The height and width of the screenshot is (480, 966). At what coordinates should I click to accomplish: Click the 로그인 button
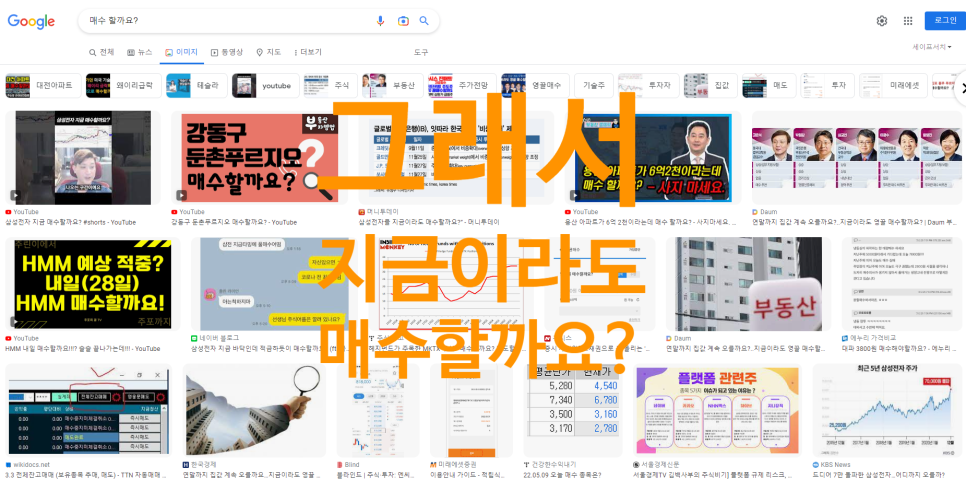tap(945, 20)
